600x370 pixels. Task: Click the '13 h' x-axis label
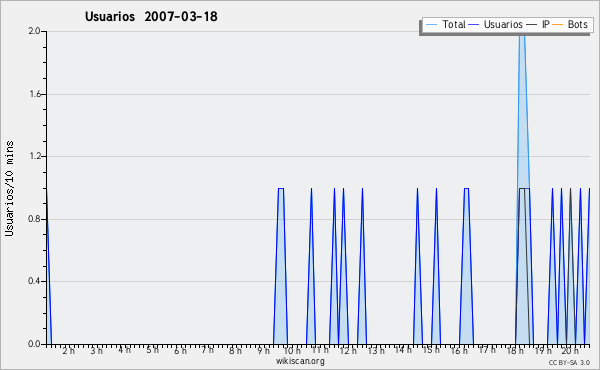(x=376, y=350)
